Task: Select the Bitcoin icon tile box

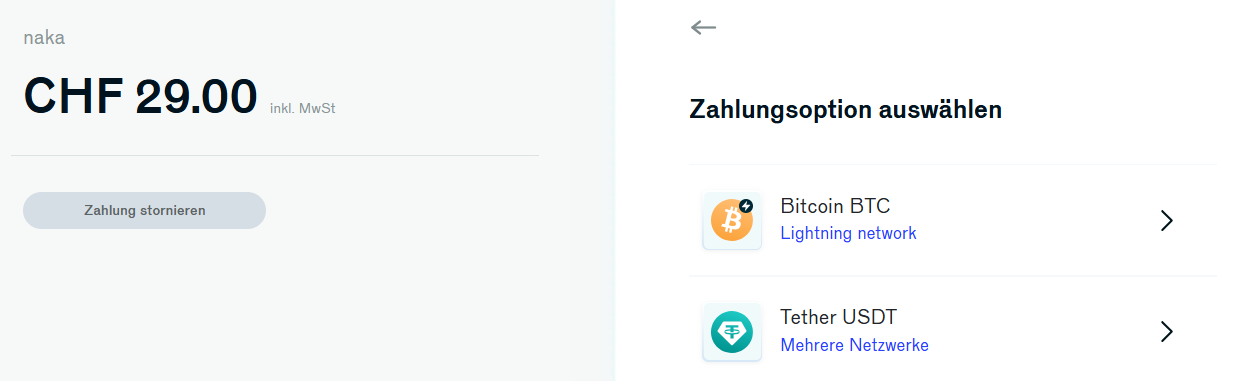Action: point(732,221)
